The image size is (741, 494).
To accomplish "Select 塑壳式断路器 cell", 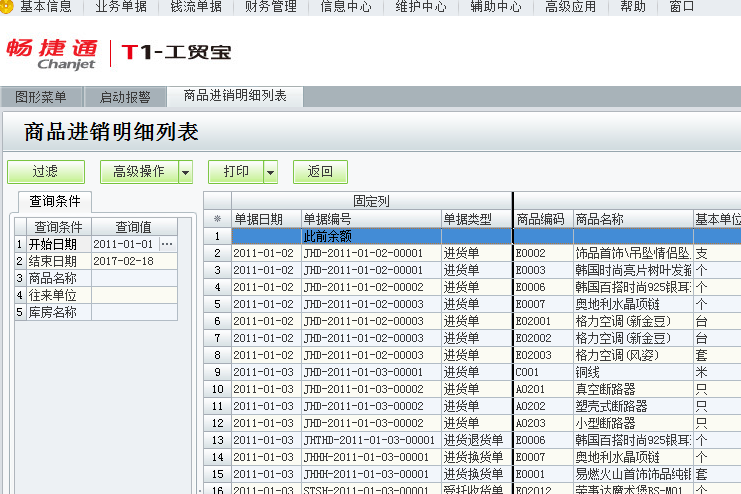I will point(633,406).
